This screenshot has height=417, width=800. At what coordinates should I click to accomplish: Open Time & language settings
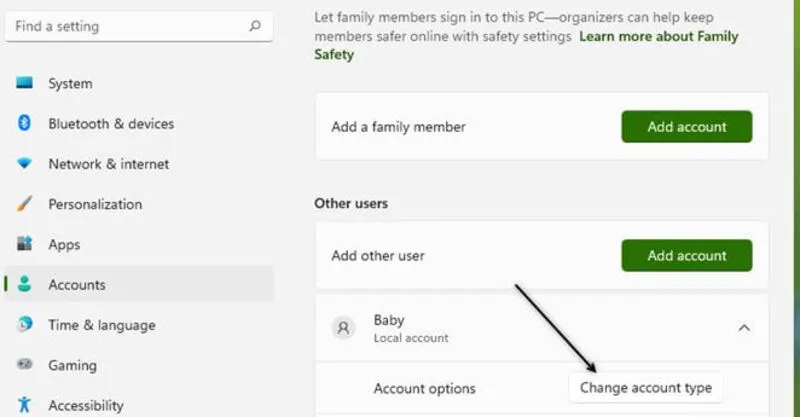pyautogui.click(x=101, y=325)
